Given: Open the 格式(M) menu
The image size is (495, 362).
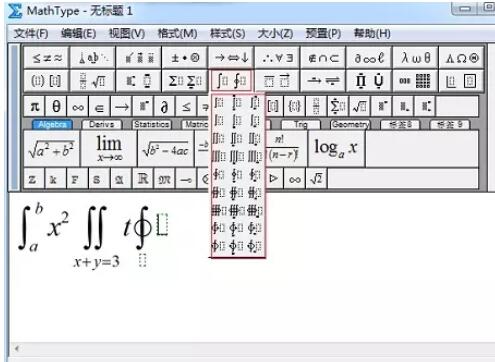Looking at the screenshot, I should [177, 33].
